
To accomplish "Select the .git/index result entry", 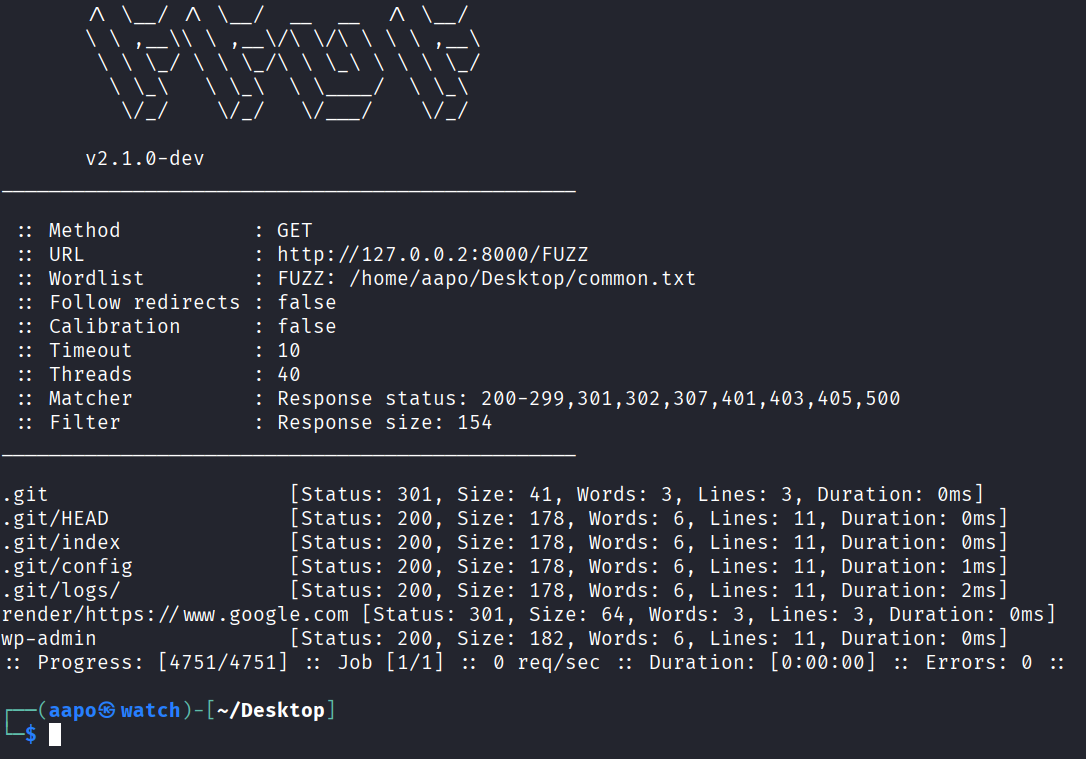I will pos(62,542).
